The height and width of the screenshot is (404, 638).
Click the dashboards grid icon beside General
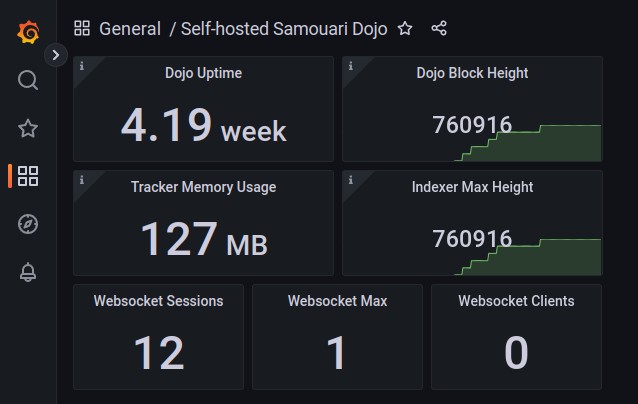tap(82, 28)
